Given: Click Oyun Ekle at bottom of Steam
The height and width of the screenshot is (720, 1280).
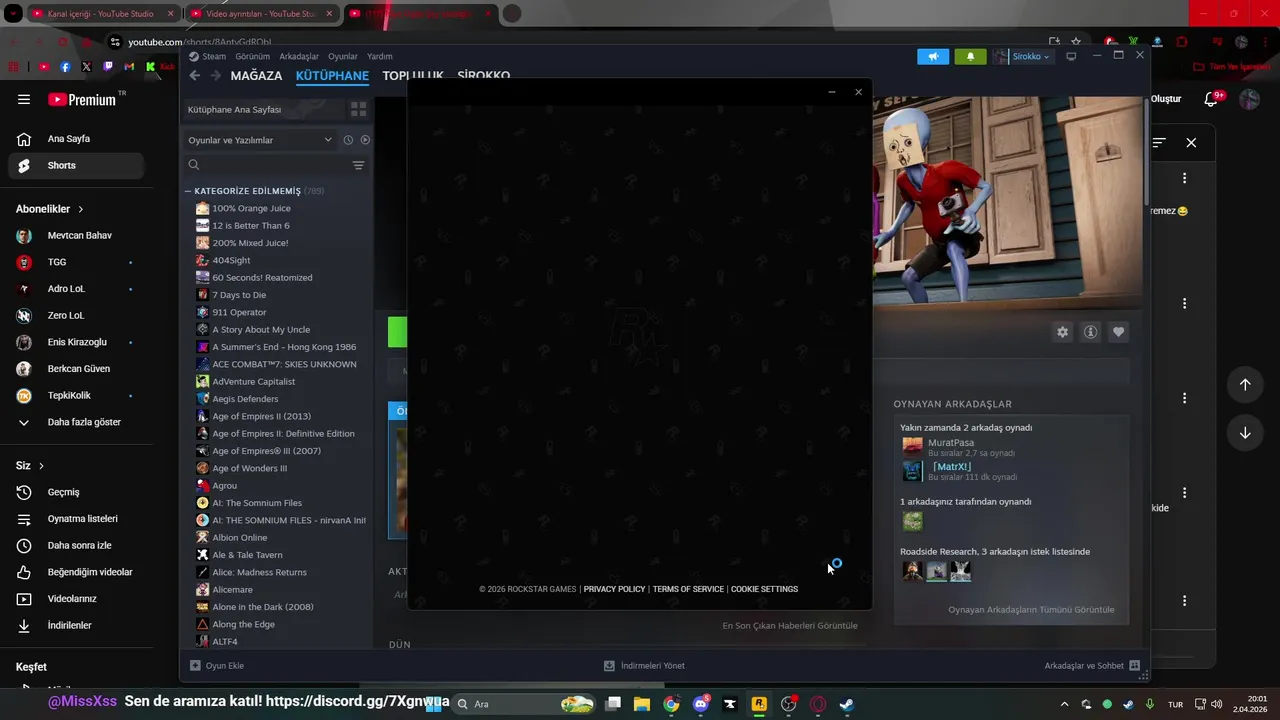Looking at the screenshot, I should pos(217,665).
